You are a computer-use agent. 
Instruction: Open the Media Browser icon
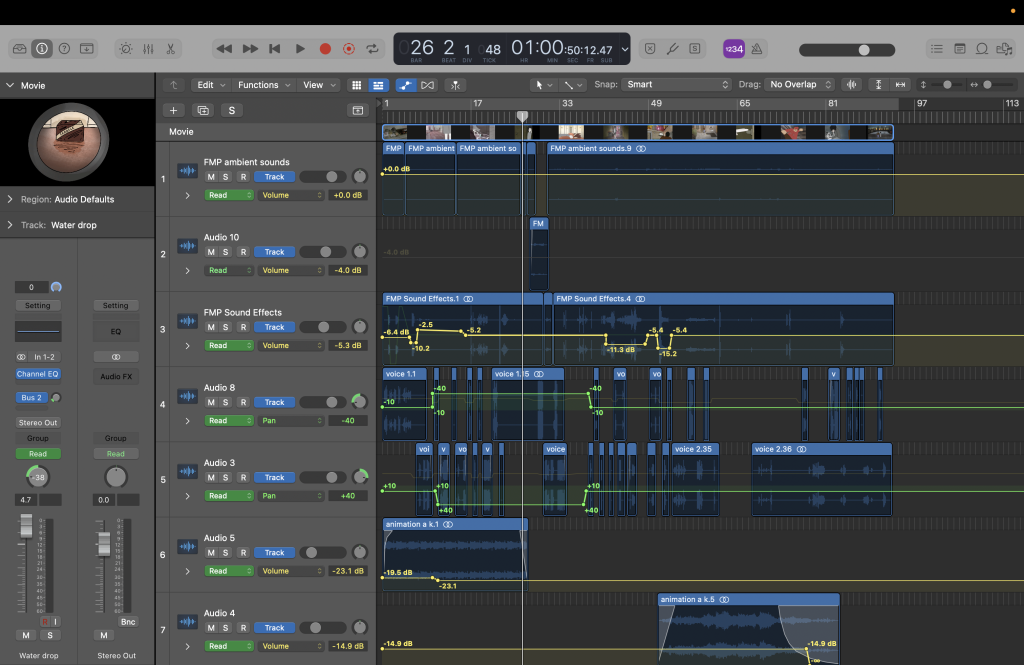[x=1004, y=49]
